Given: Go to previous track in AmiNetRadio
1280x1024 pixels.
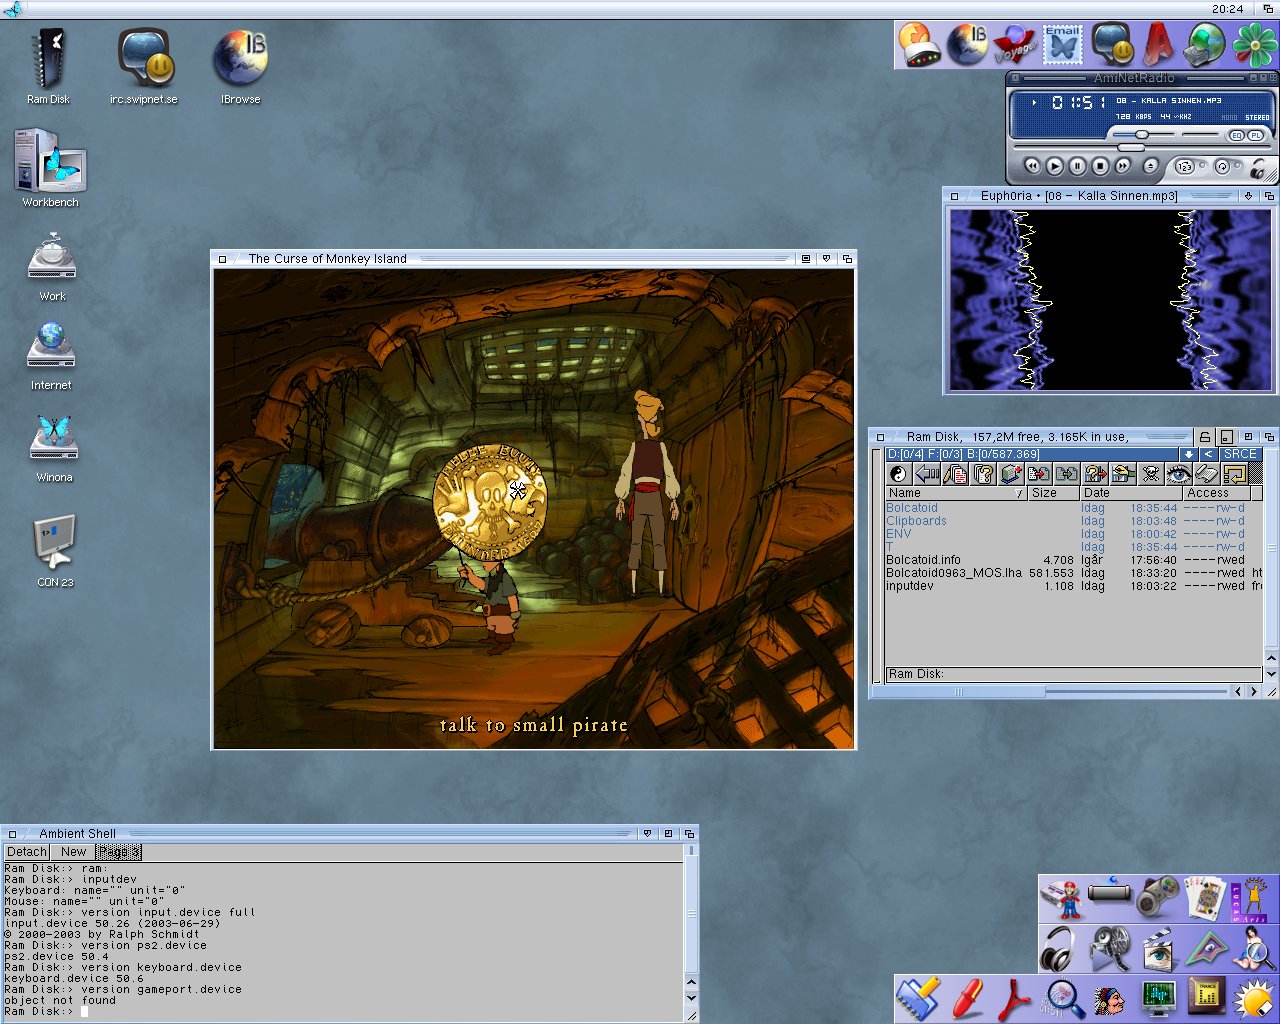Looking at the screenshot, I should pos(1033,166).
